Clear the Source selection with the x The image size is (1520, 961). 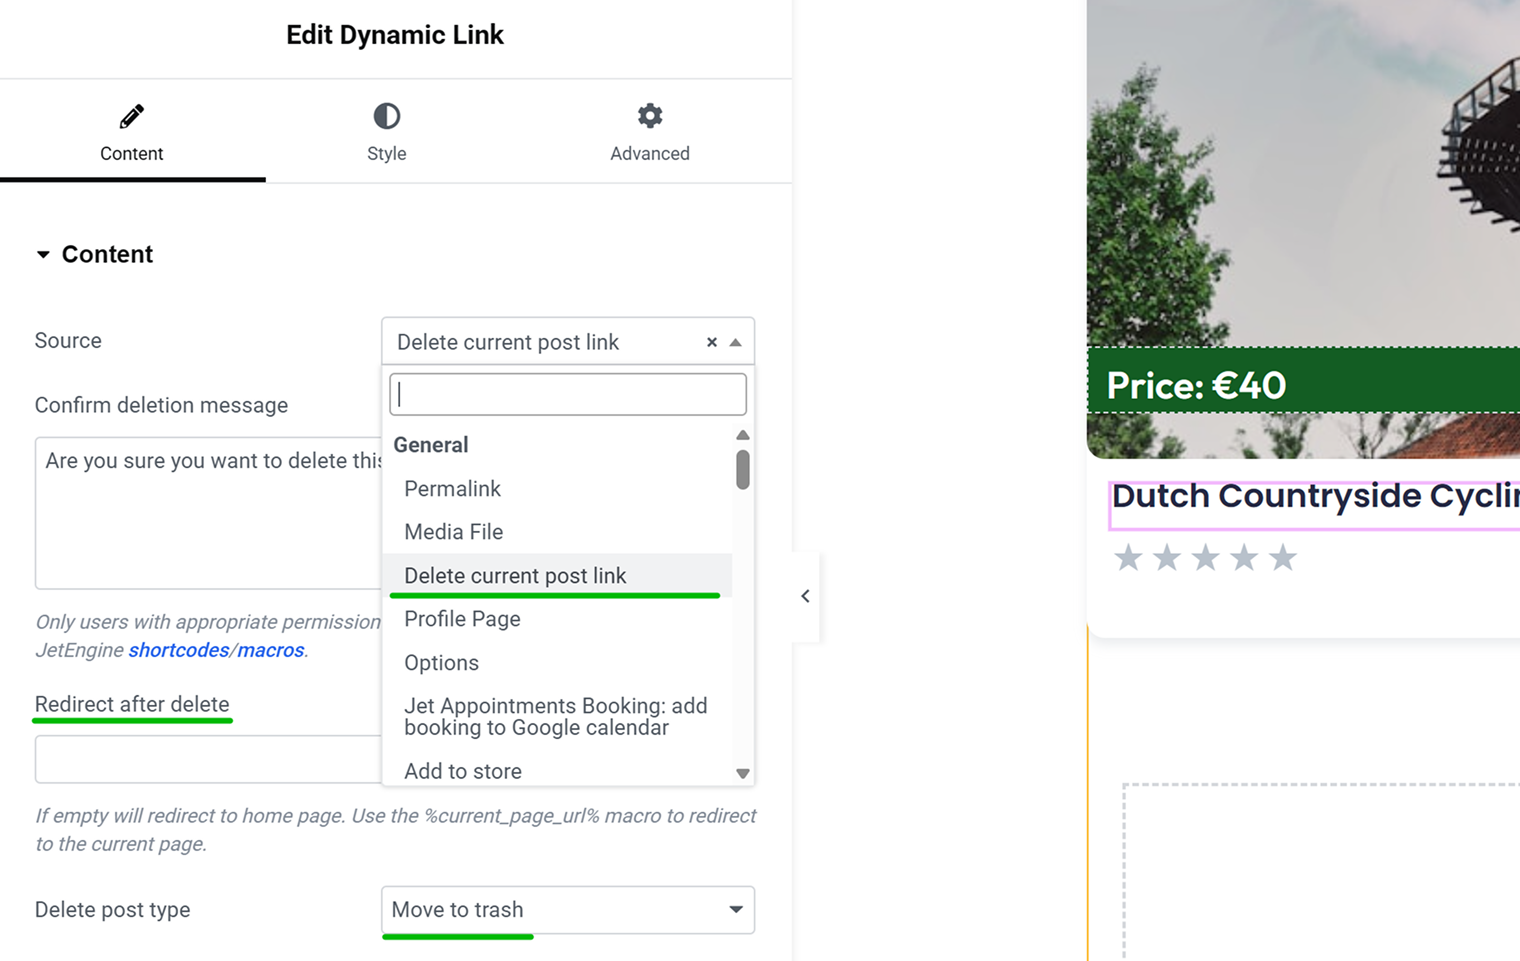pyautogui.click(x=711, y=342)
